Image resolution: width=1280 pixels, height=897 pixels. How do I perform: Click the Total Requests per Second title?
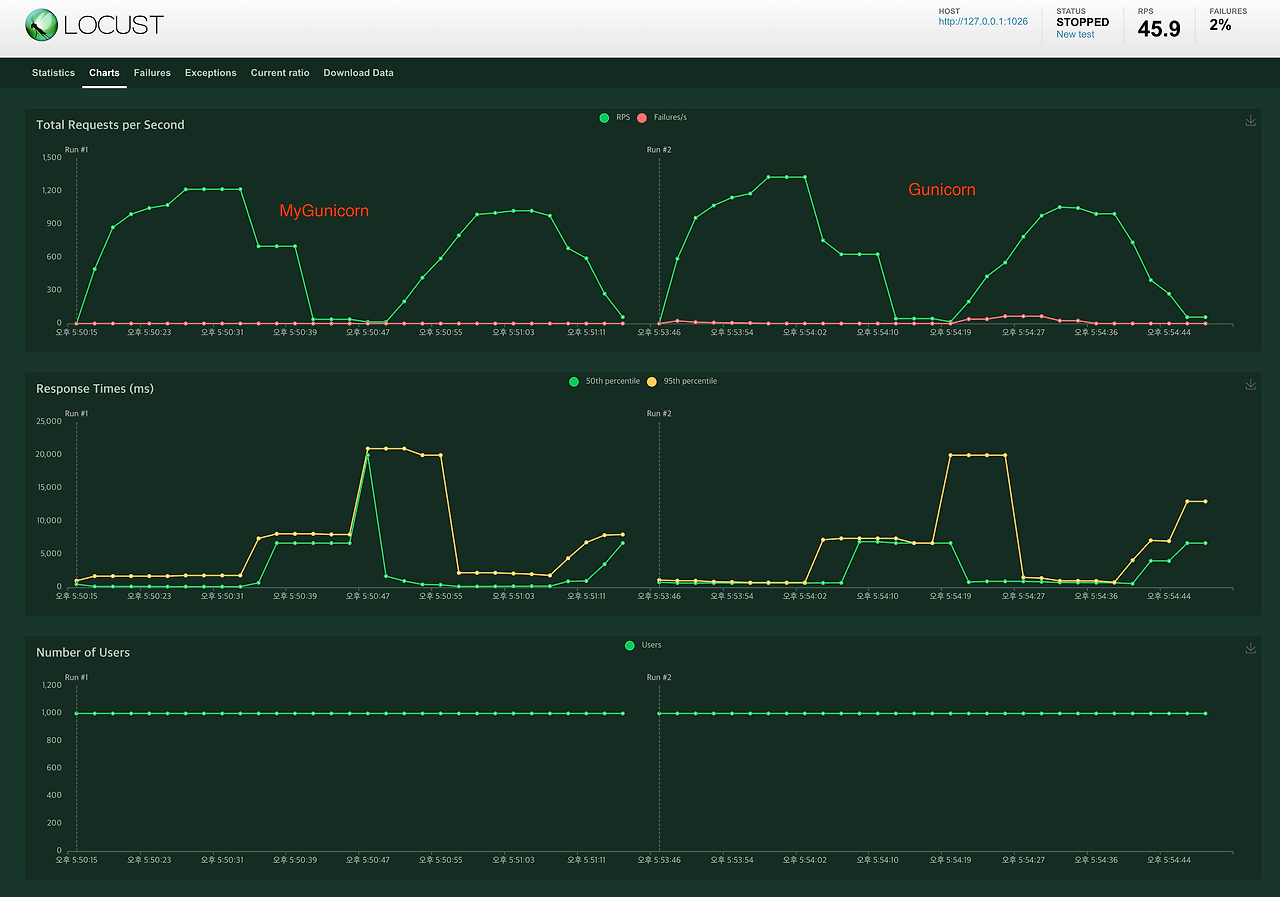110,125
